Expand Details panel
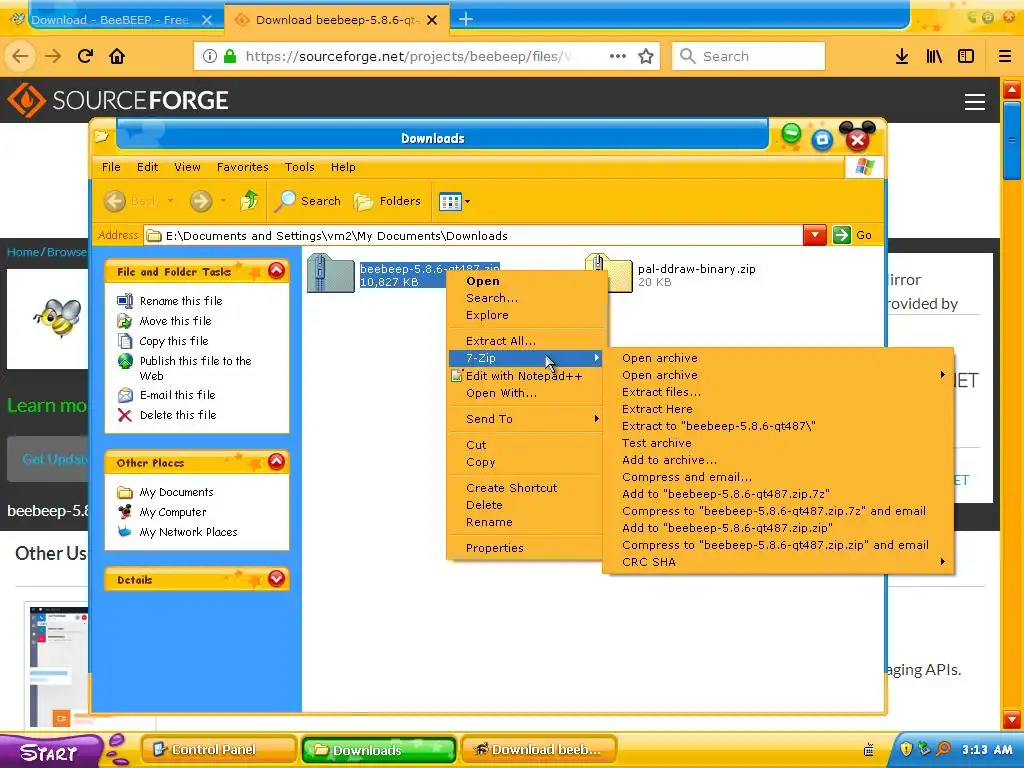Image resolution: width=1024 pixels, height=768 pixels. [x=276, y=579]
